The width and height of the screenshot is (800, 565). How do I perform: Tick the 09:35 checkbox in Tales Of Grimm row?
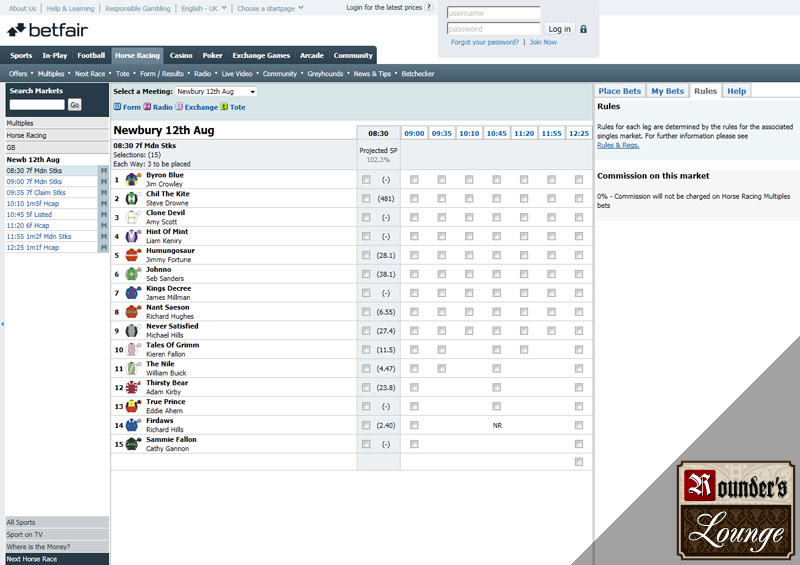pyautogui.click(x=441, y=349)
